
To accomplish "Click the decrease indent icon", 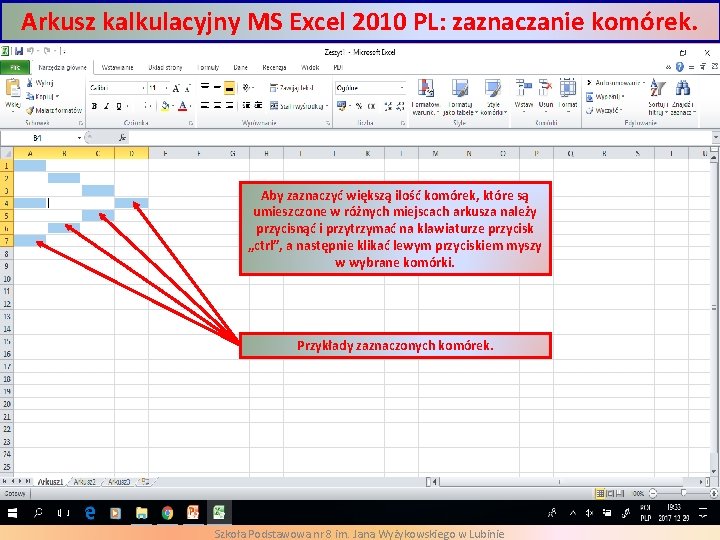I will (x=247, y=106).
